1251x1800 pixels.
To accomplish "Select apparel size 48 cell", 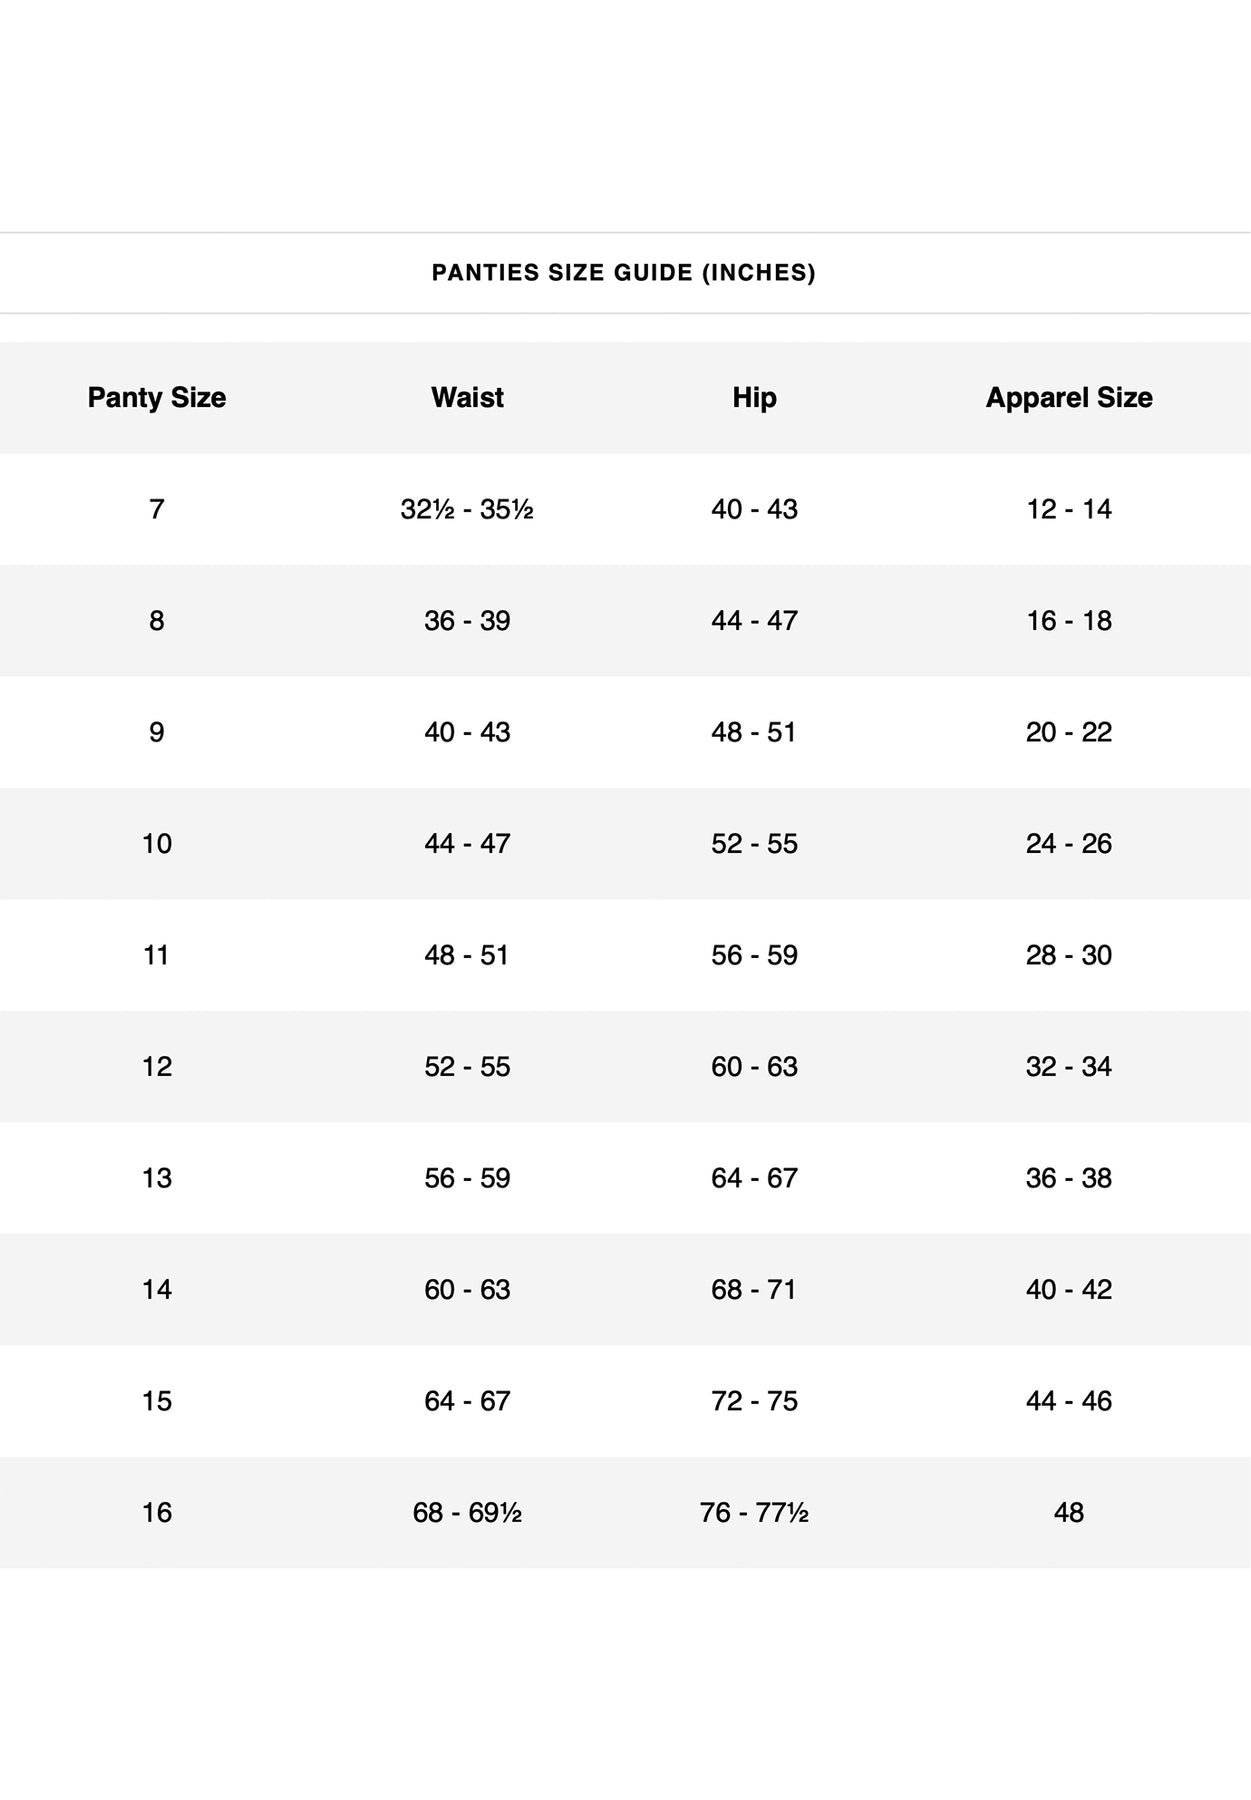I will coord(1068,1513).
